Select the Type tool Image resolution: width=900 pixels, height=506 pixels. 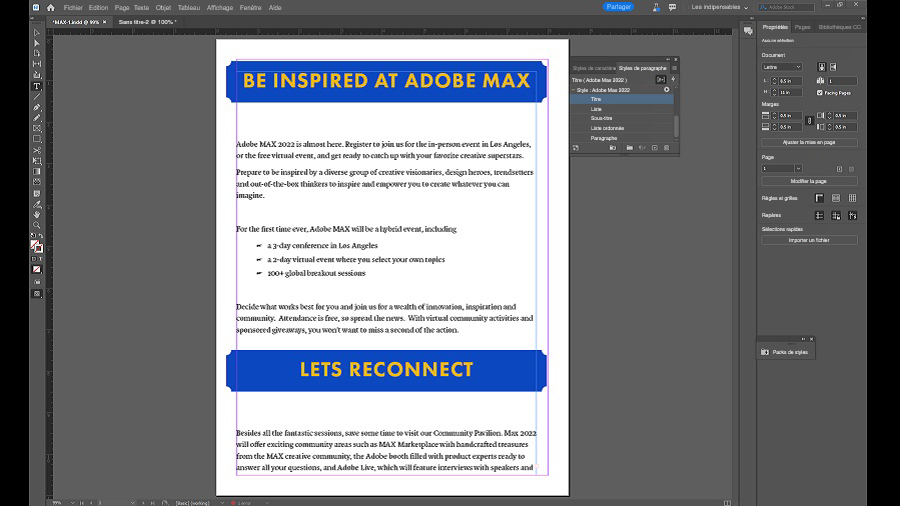(37, 86)
